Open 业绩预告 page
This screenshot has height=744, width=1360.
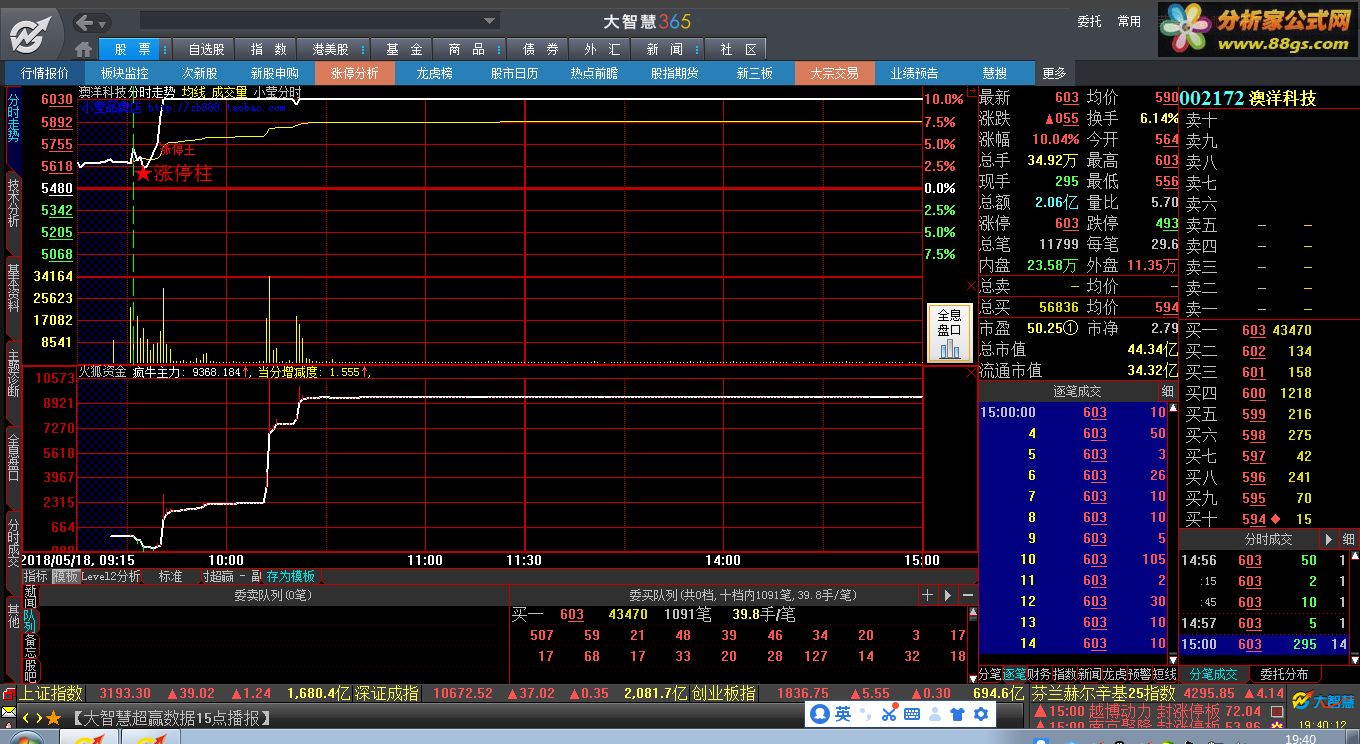(x=915, y=73)
